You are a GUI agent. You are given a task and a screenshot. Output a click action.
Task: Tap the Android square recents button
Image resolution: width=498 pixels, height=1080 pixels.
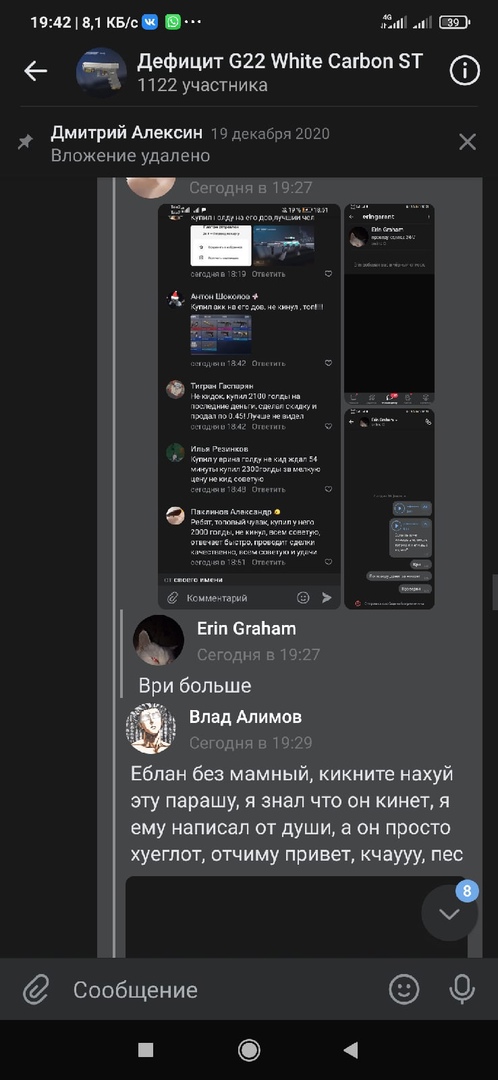[145, 1050]
